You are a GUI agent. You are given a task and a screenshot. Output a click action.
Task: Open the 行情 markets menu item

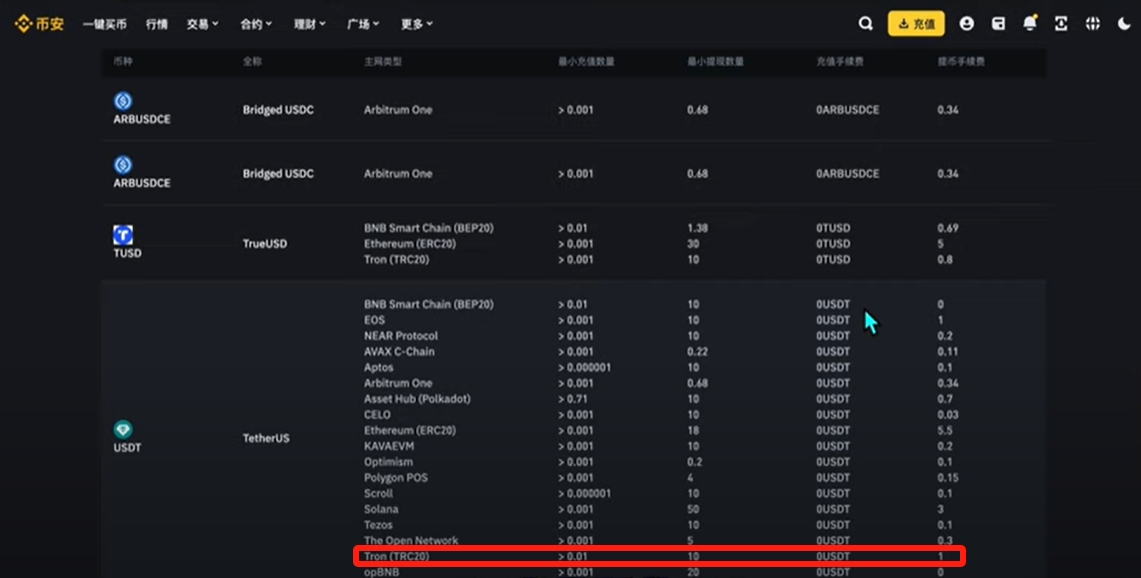point(156,24)
